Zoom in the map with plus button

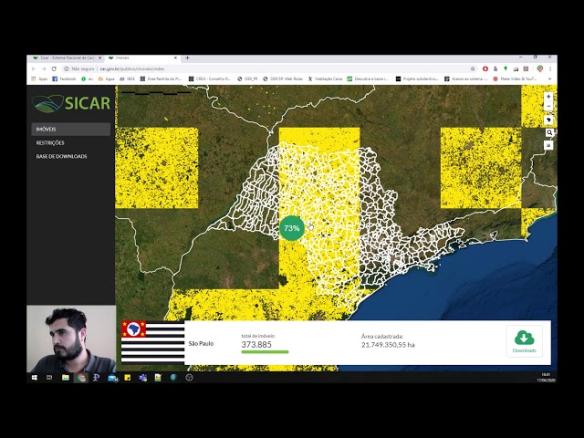tap(549, 97)
